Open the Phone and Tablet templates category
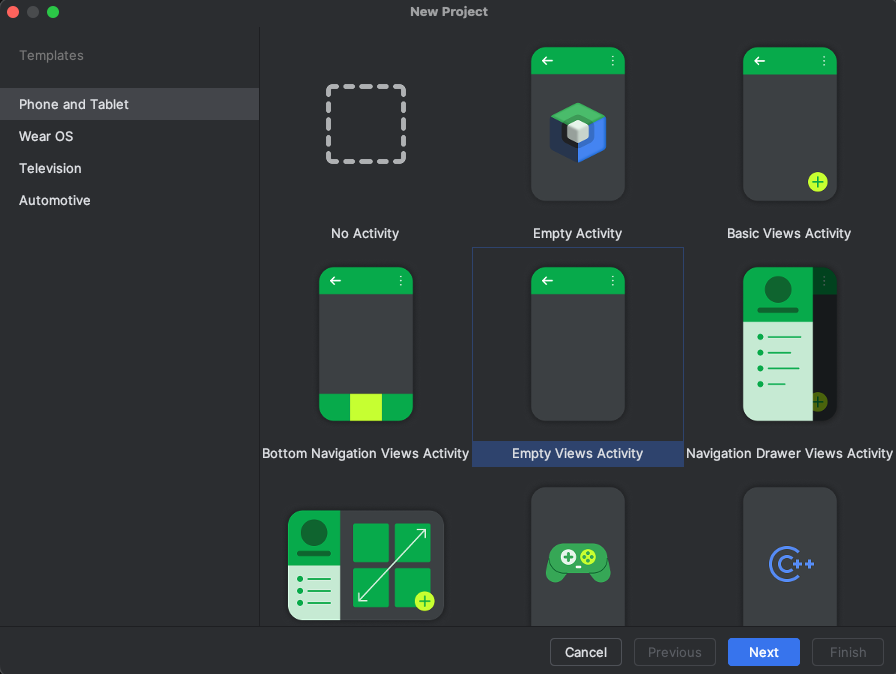Screen dimensions: 896x674 (x=130, y=104)
